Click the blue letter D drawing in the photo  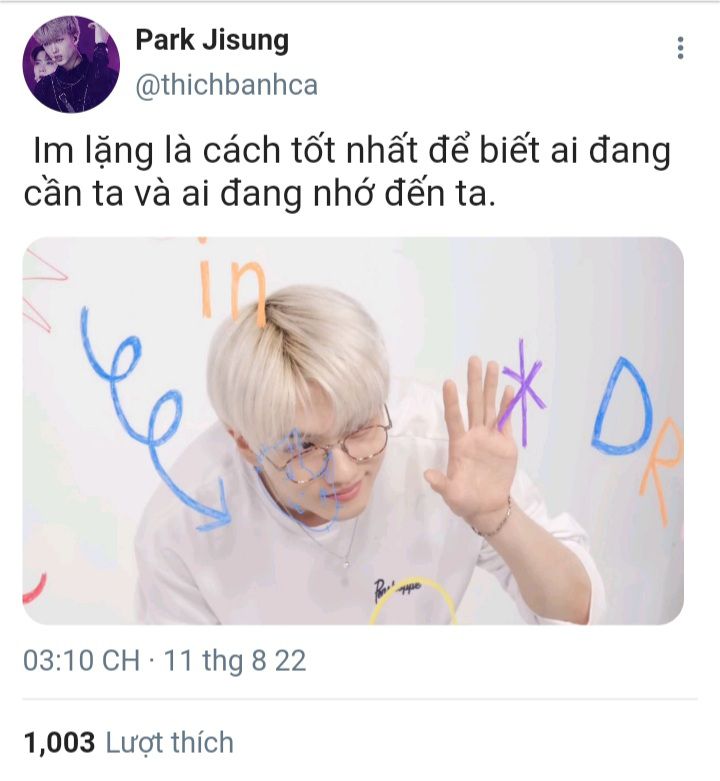(x=621, y=406)
